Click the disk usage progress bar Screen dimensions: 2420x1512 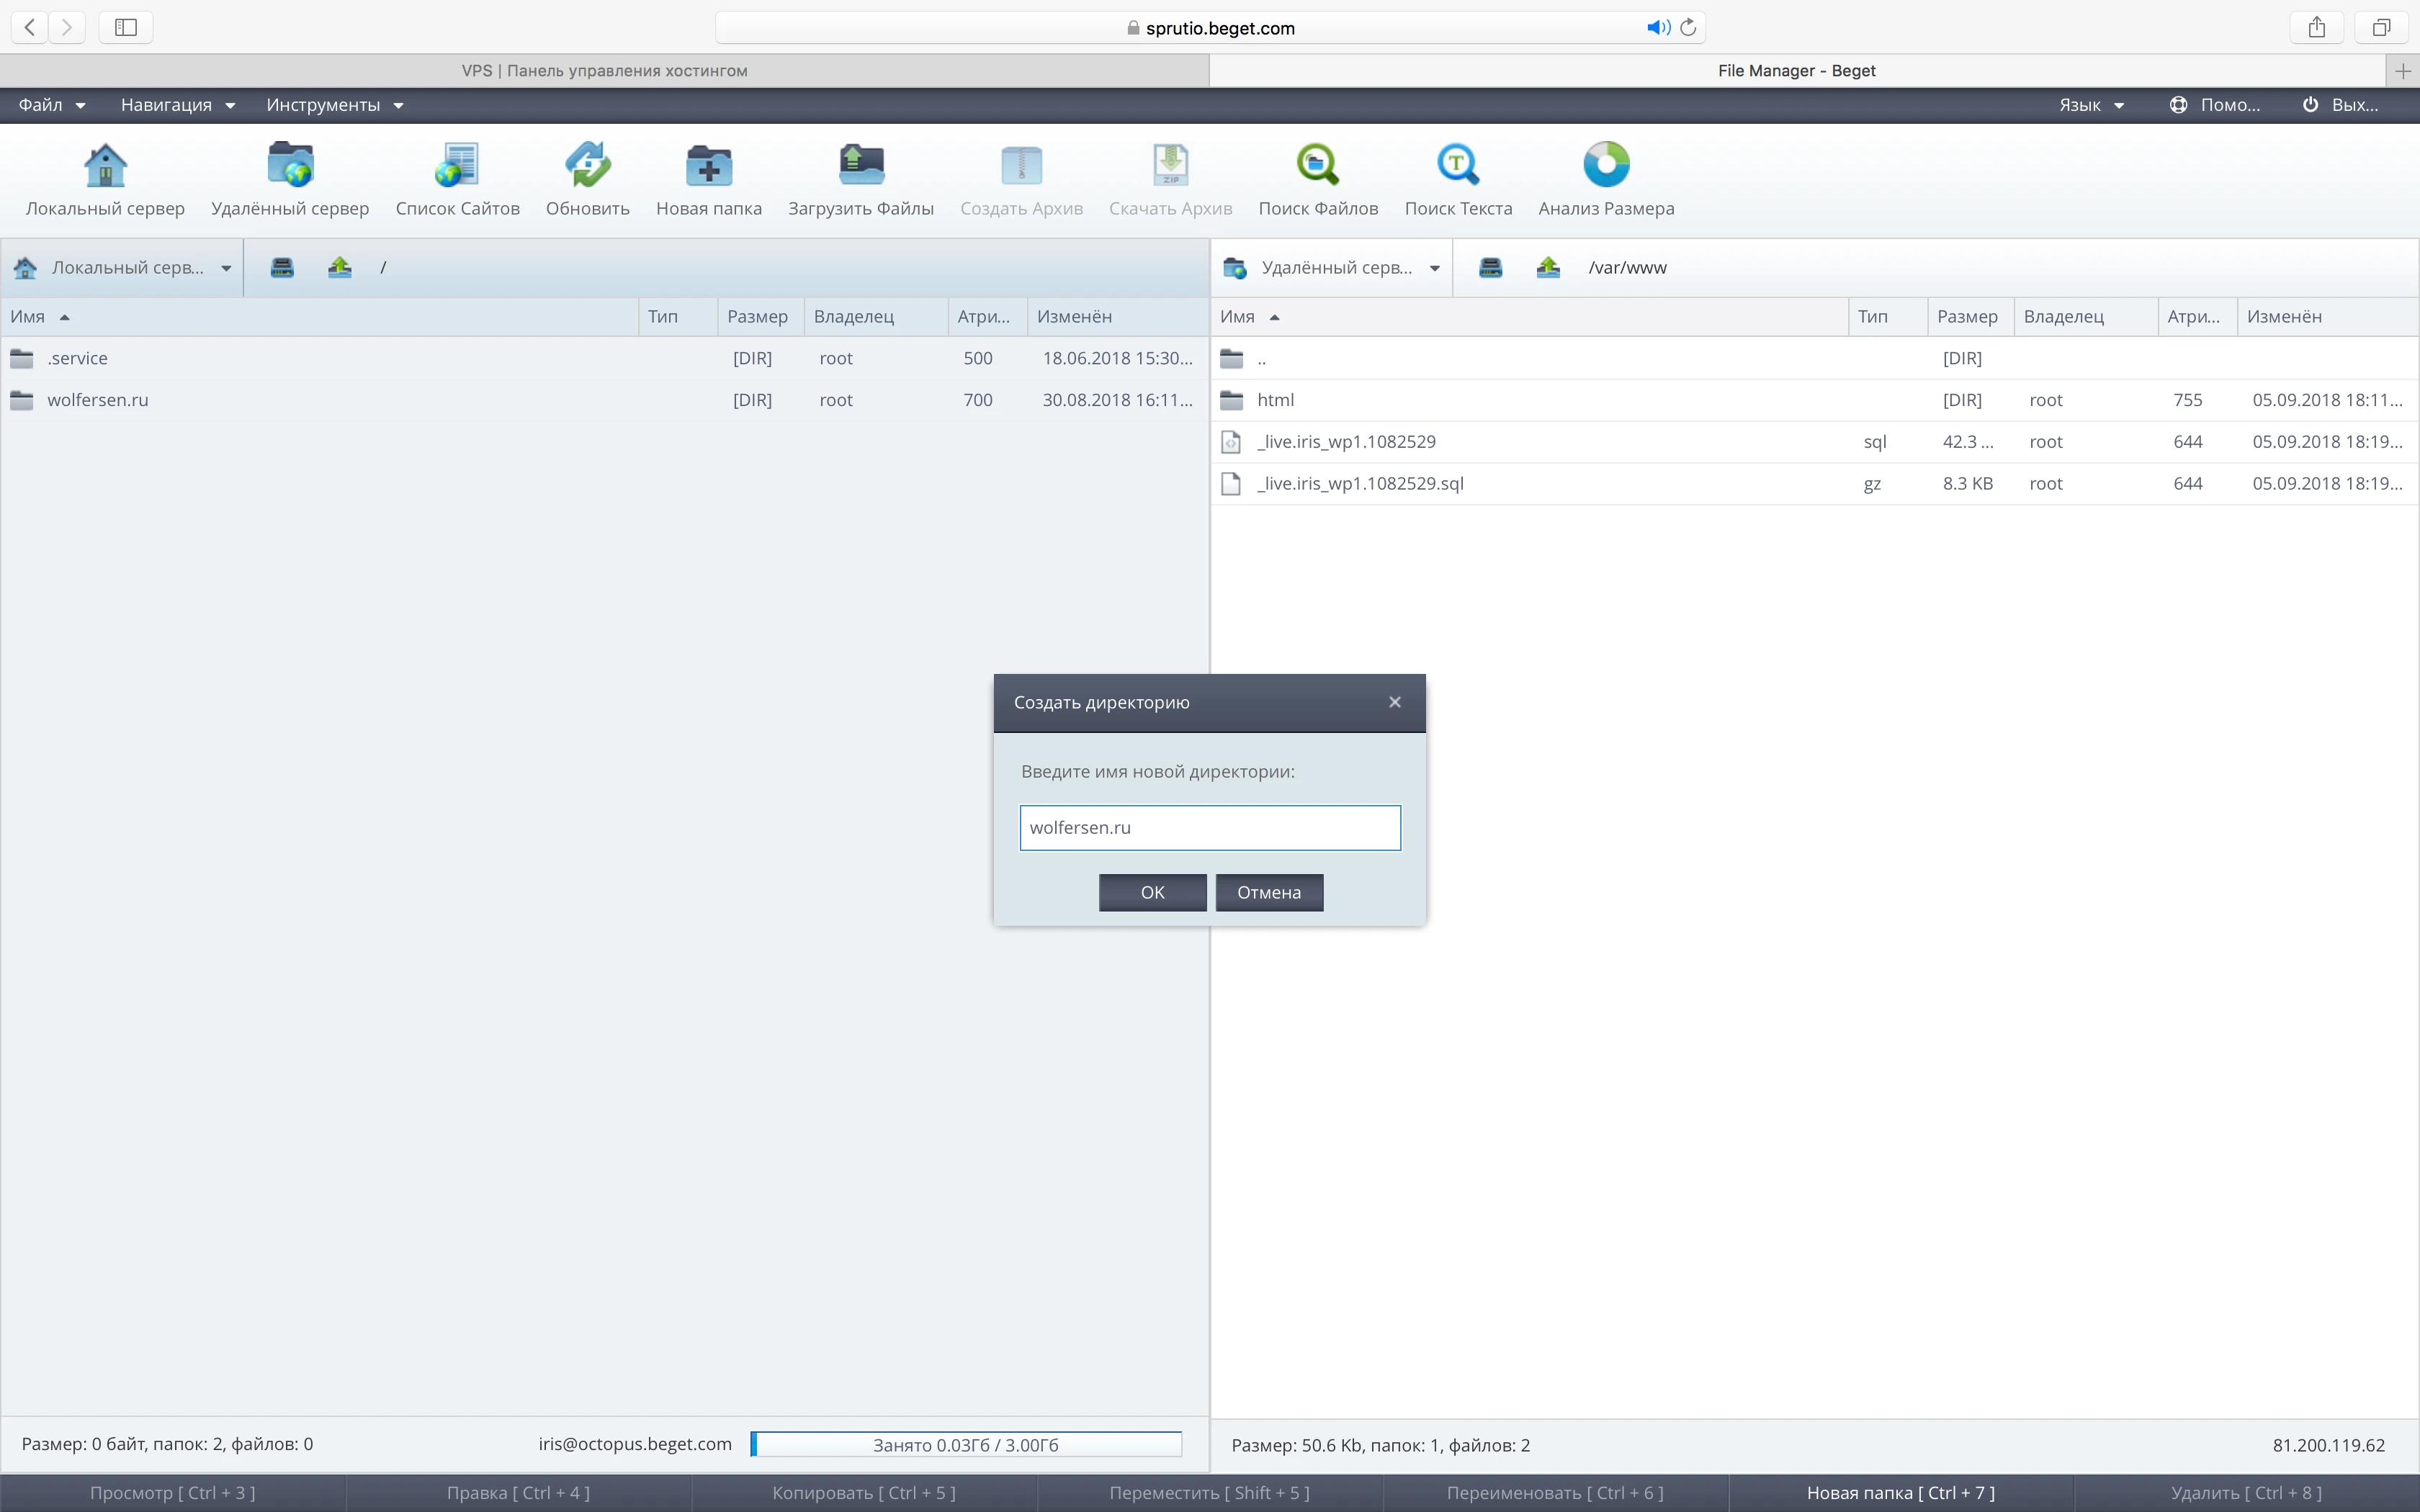pyautogui.click(x=966, y=1445)
